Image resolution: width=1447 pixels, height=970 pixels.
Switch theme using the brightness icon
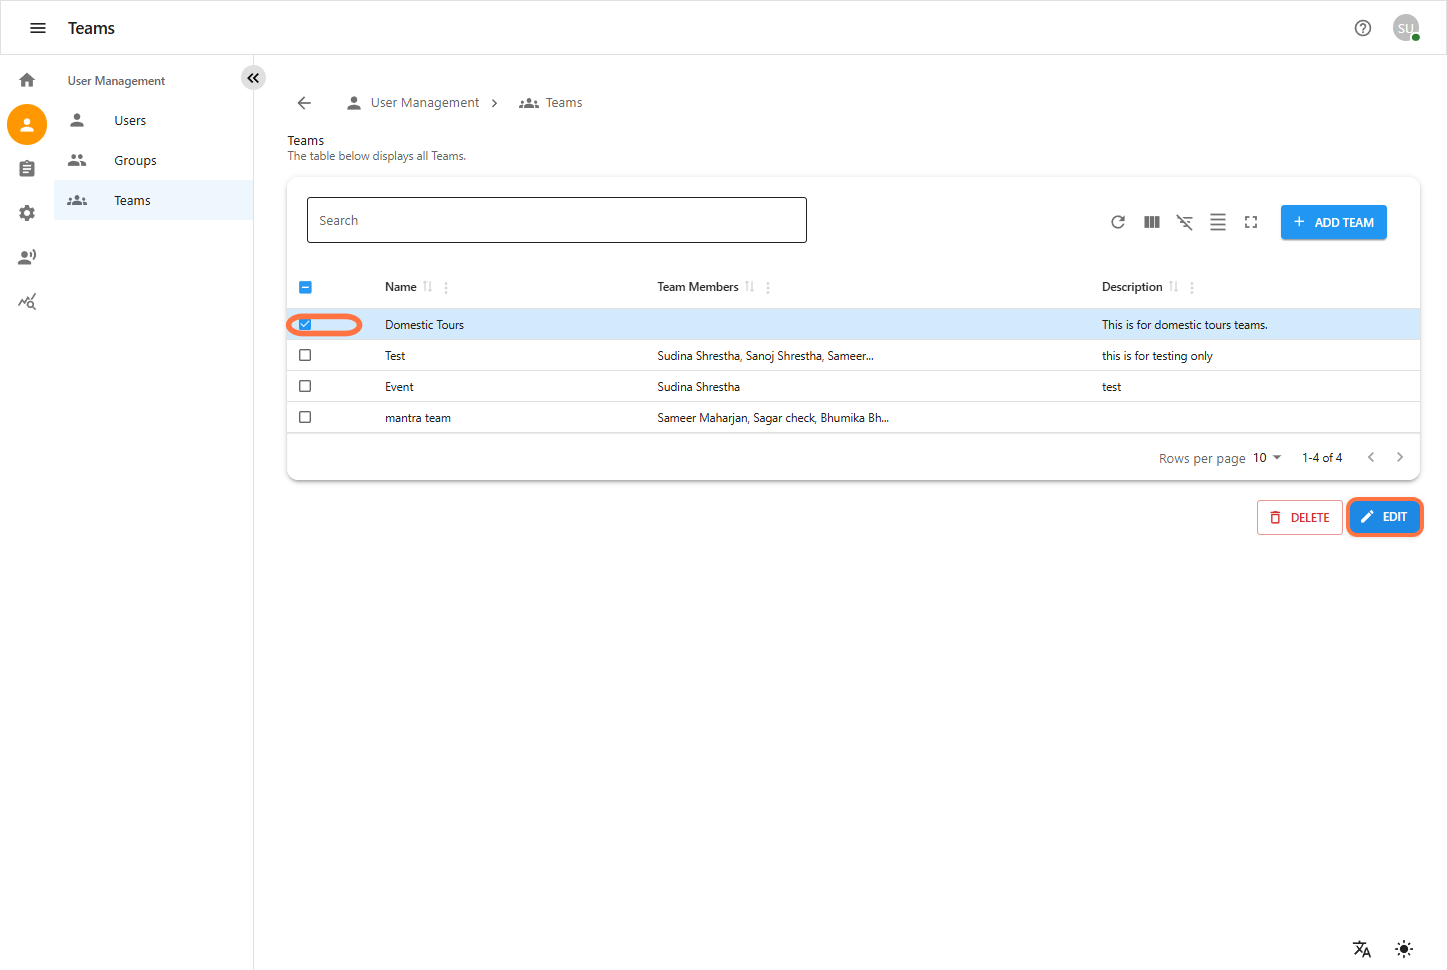(x=1404, y=949)
